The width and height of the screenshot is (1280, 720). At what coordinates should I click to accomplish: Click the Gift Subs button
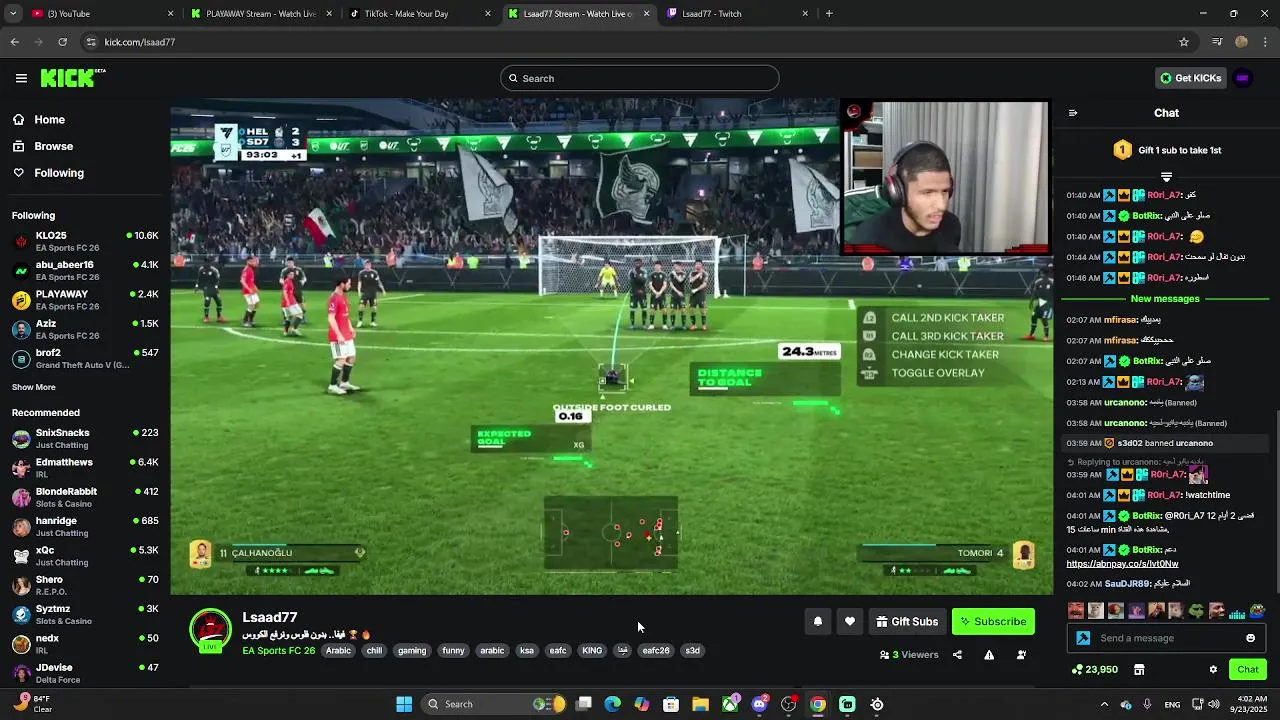pyautogui.click(x=907, y=621)
